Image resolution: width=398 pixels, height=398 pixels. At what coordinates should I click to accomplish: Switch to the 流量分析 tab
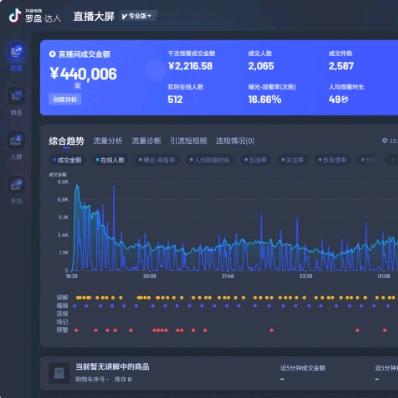[x=108, y=141]
